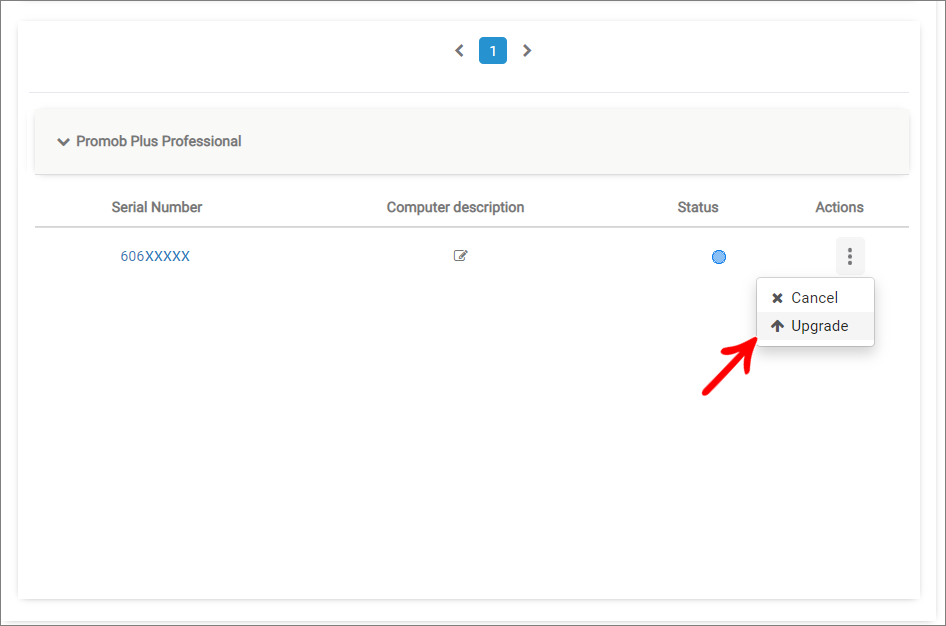Choose Cancel from the actions menu

point(815,298)
